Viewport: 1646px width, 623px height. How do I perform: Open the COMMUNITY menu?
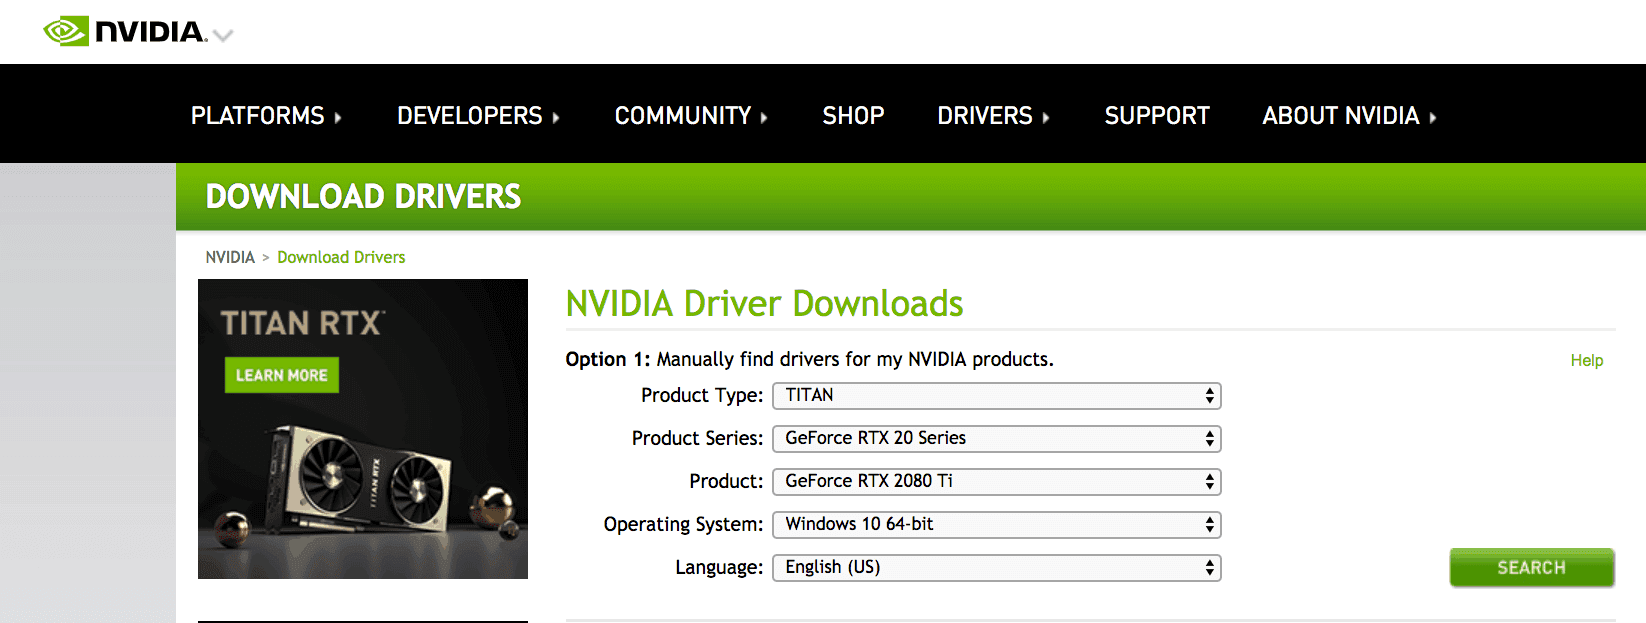coord(691,116)
